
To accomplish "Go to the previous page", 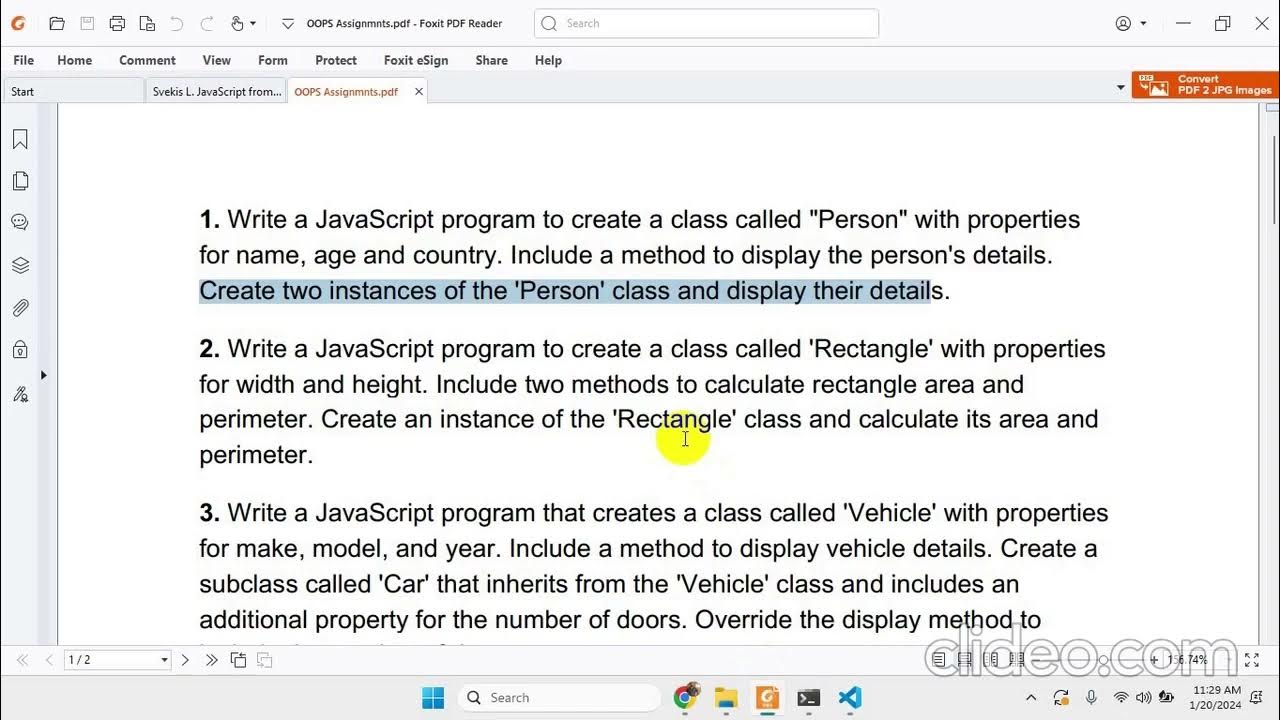I will click(x=48, y=660).
